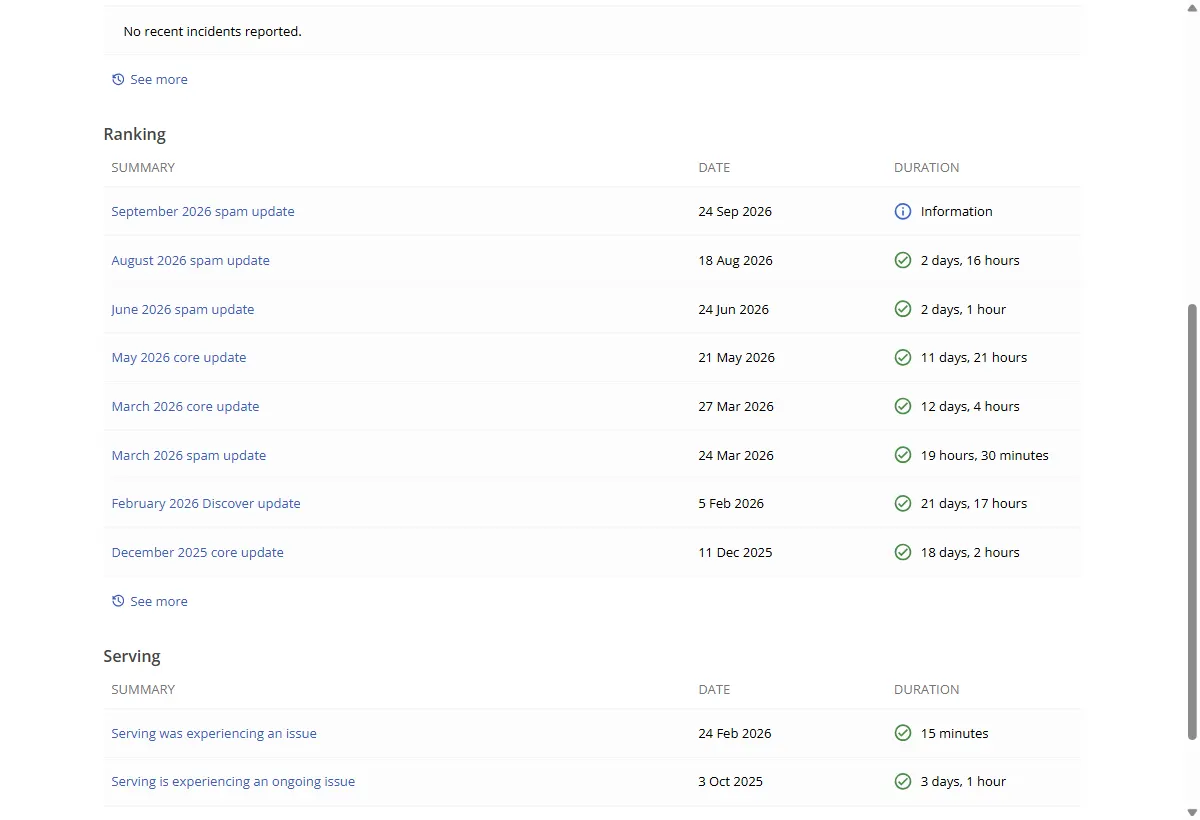Click duration '21 days, 17 hours'
This screenshot has width=1200, height=820.
coord(974,503)
